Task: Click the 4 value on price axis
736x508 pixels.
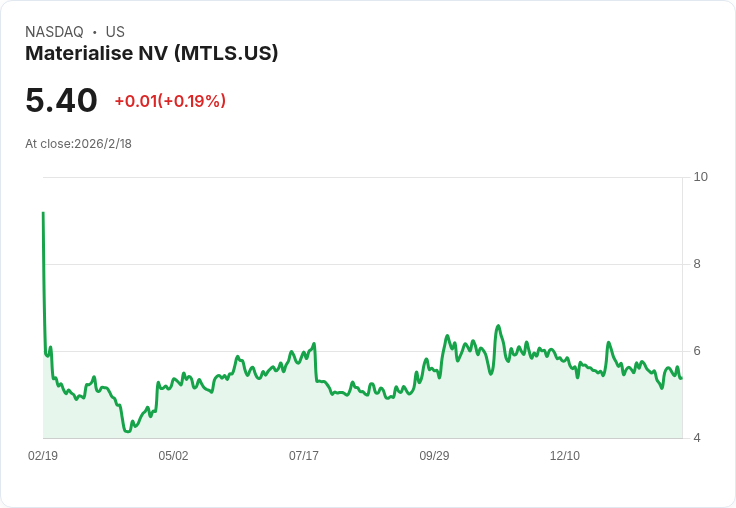Action: point(697,438)
